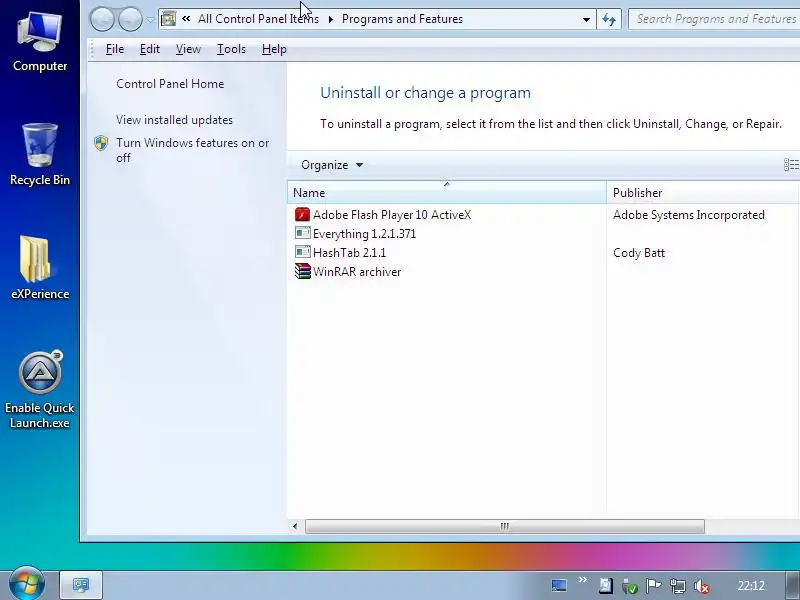The width and height of the screenshot is (800, 600).
Task: Click the Everything 1.2.1.371 program icon
Action: coord(303,234)
